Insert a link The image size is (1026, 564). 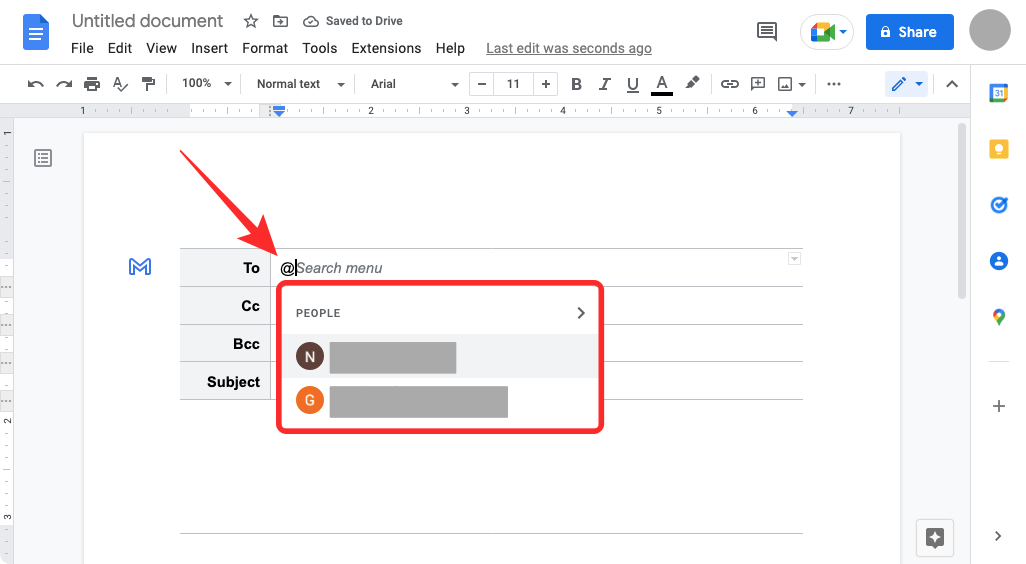730,84
